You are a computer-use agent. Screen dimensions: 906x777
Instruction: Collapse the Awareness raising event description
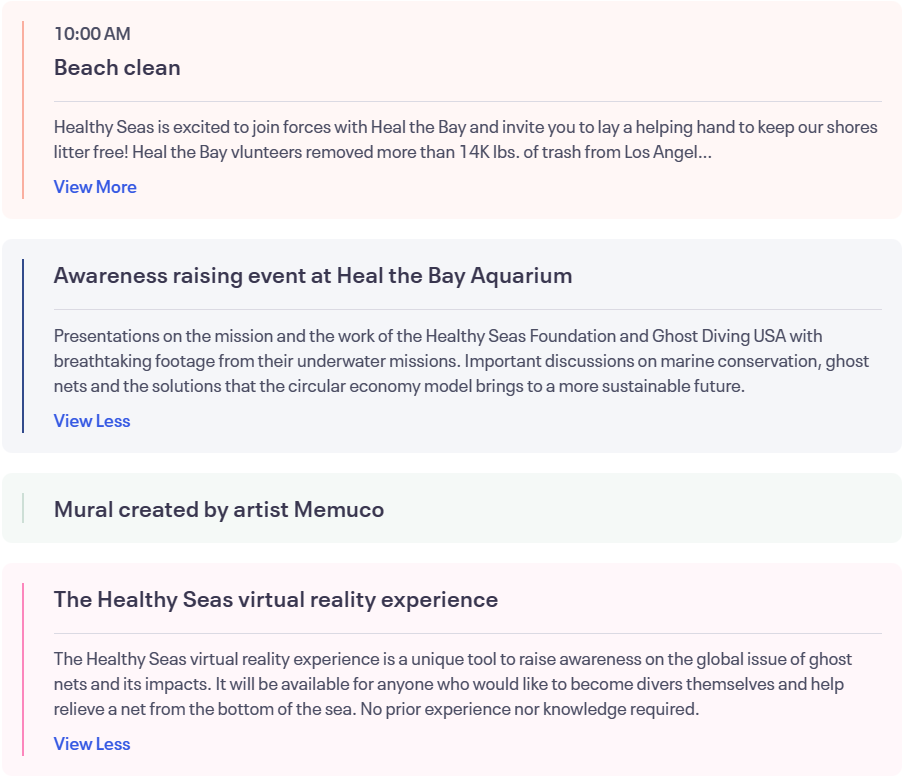(91, 420)
